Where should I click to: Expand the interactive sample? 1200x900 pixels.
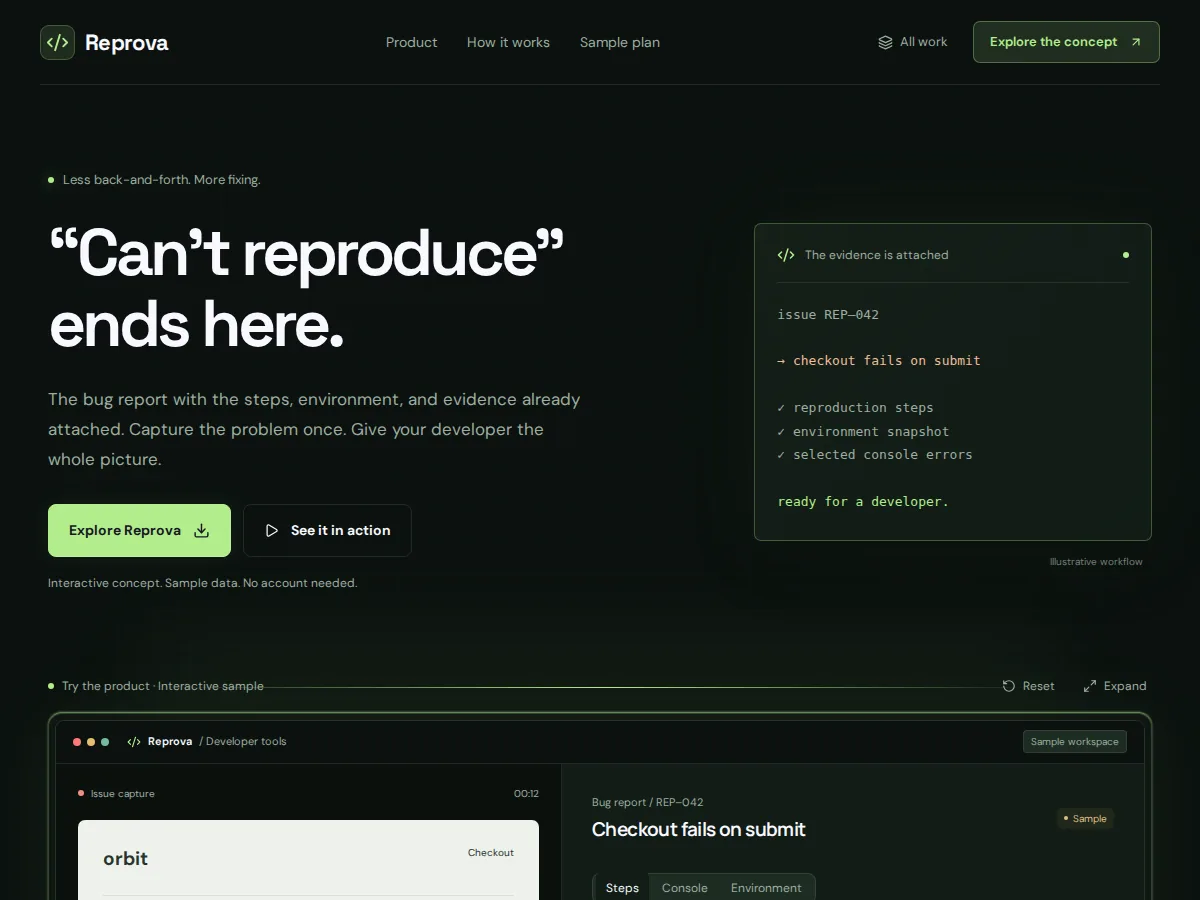pos(1115,686)
